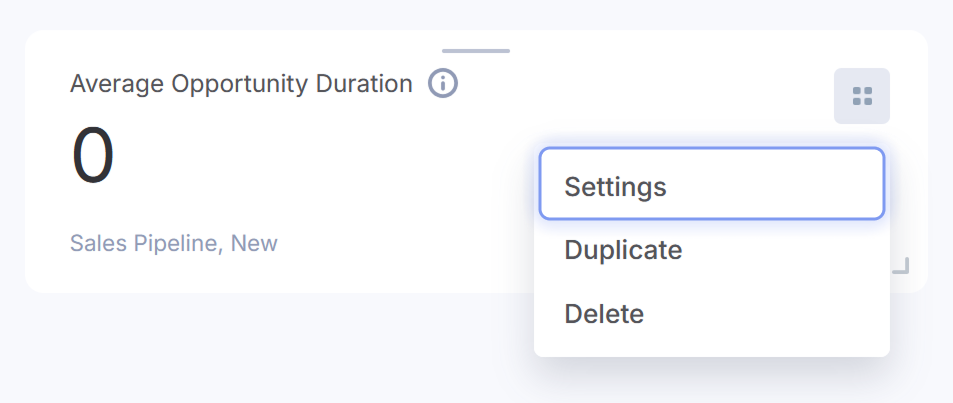Click the word New in the subtitle
The height and width of the screenshot is (403, 953).
point(254,243)
